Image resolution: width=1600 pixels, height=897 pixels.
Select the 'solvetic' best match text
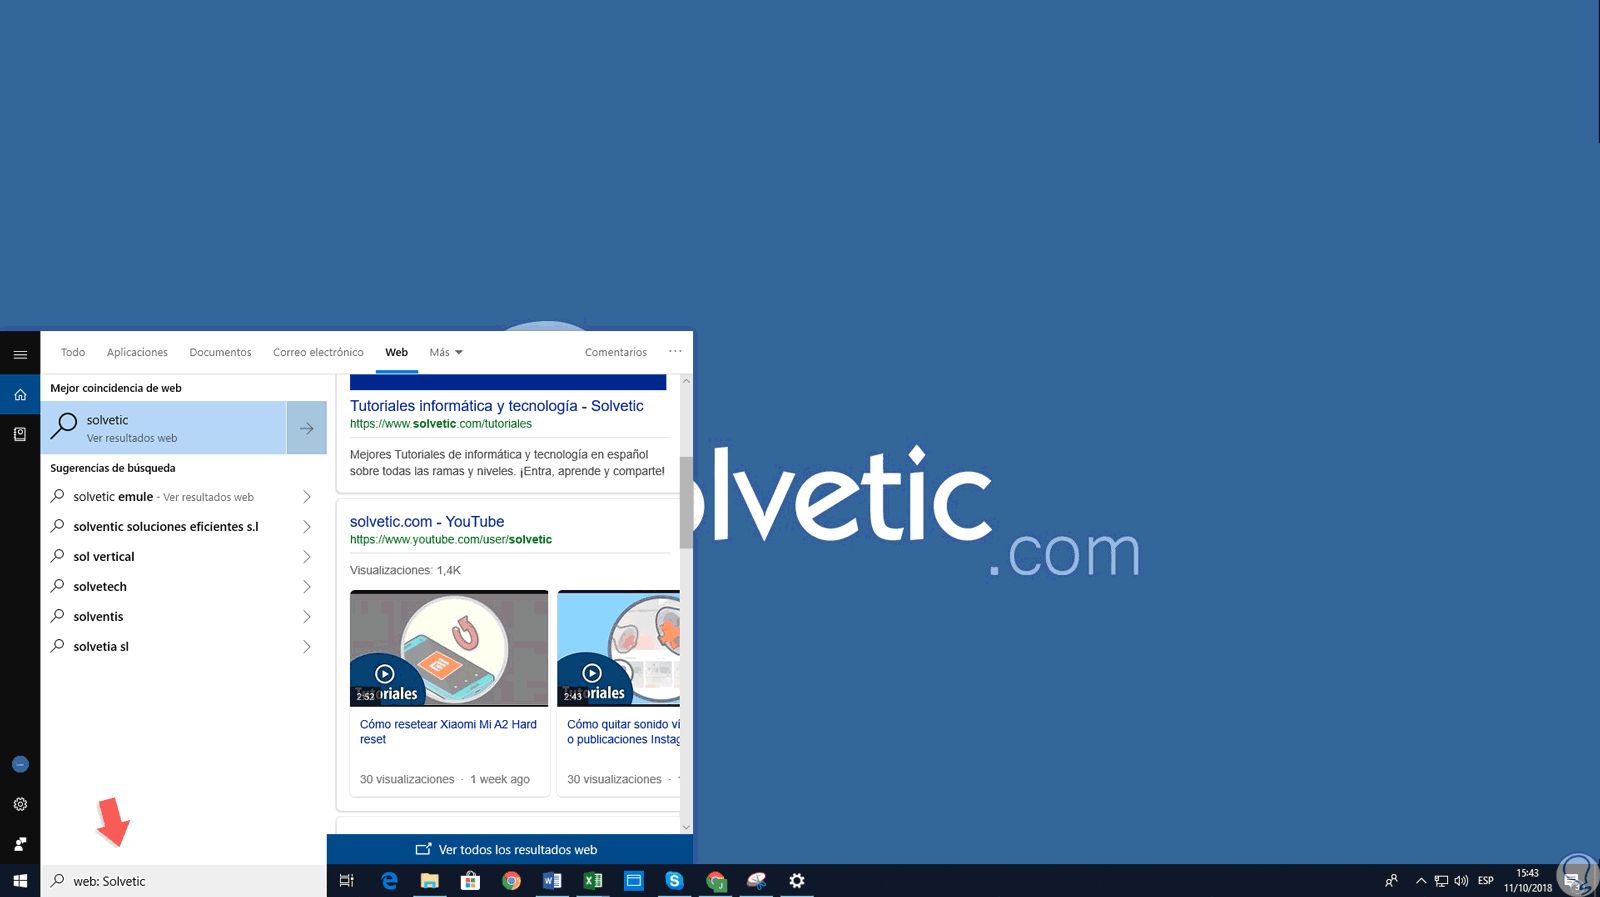(108, 420)
